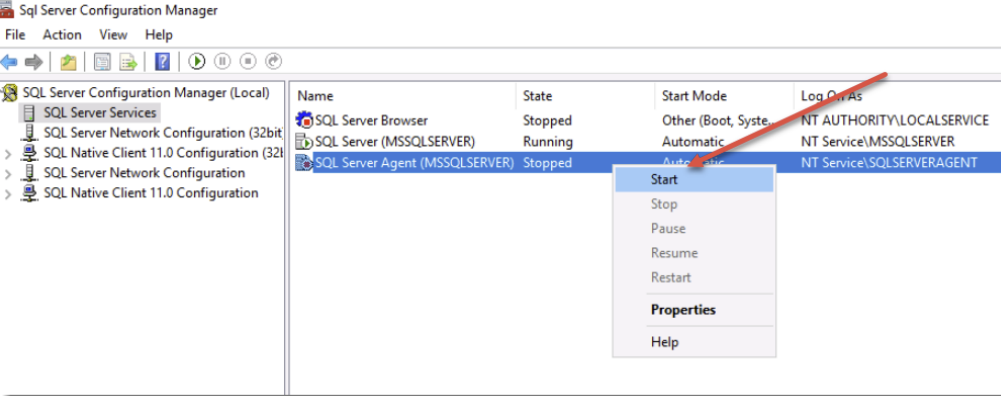1001x396 pixels.
Task: Click NT Service\MSSQLSERVER log on cell
Action: point(878,142)
